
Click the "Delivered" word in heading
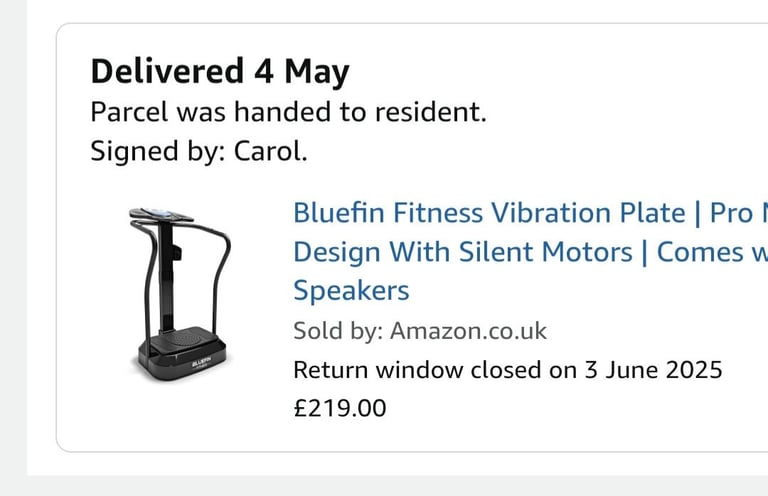[x=167, y=71]
